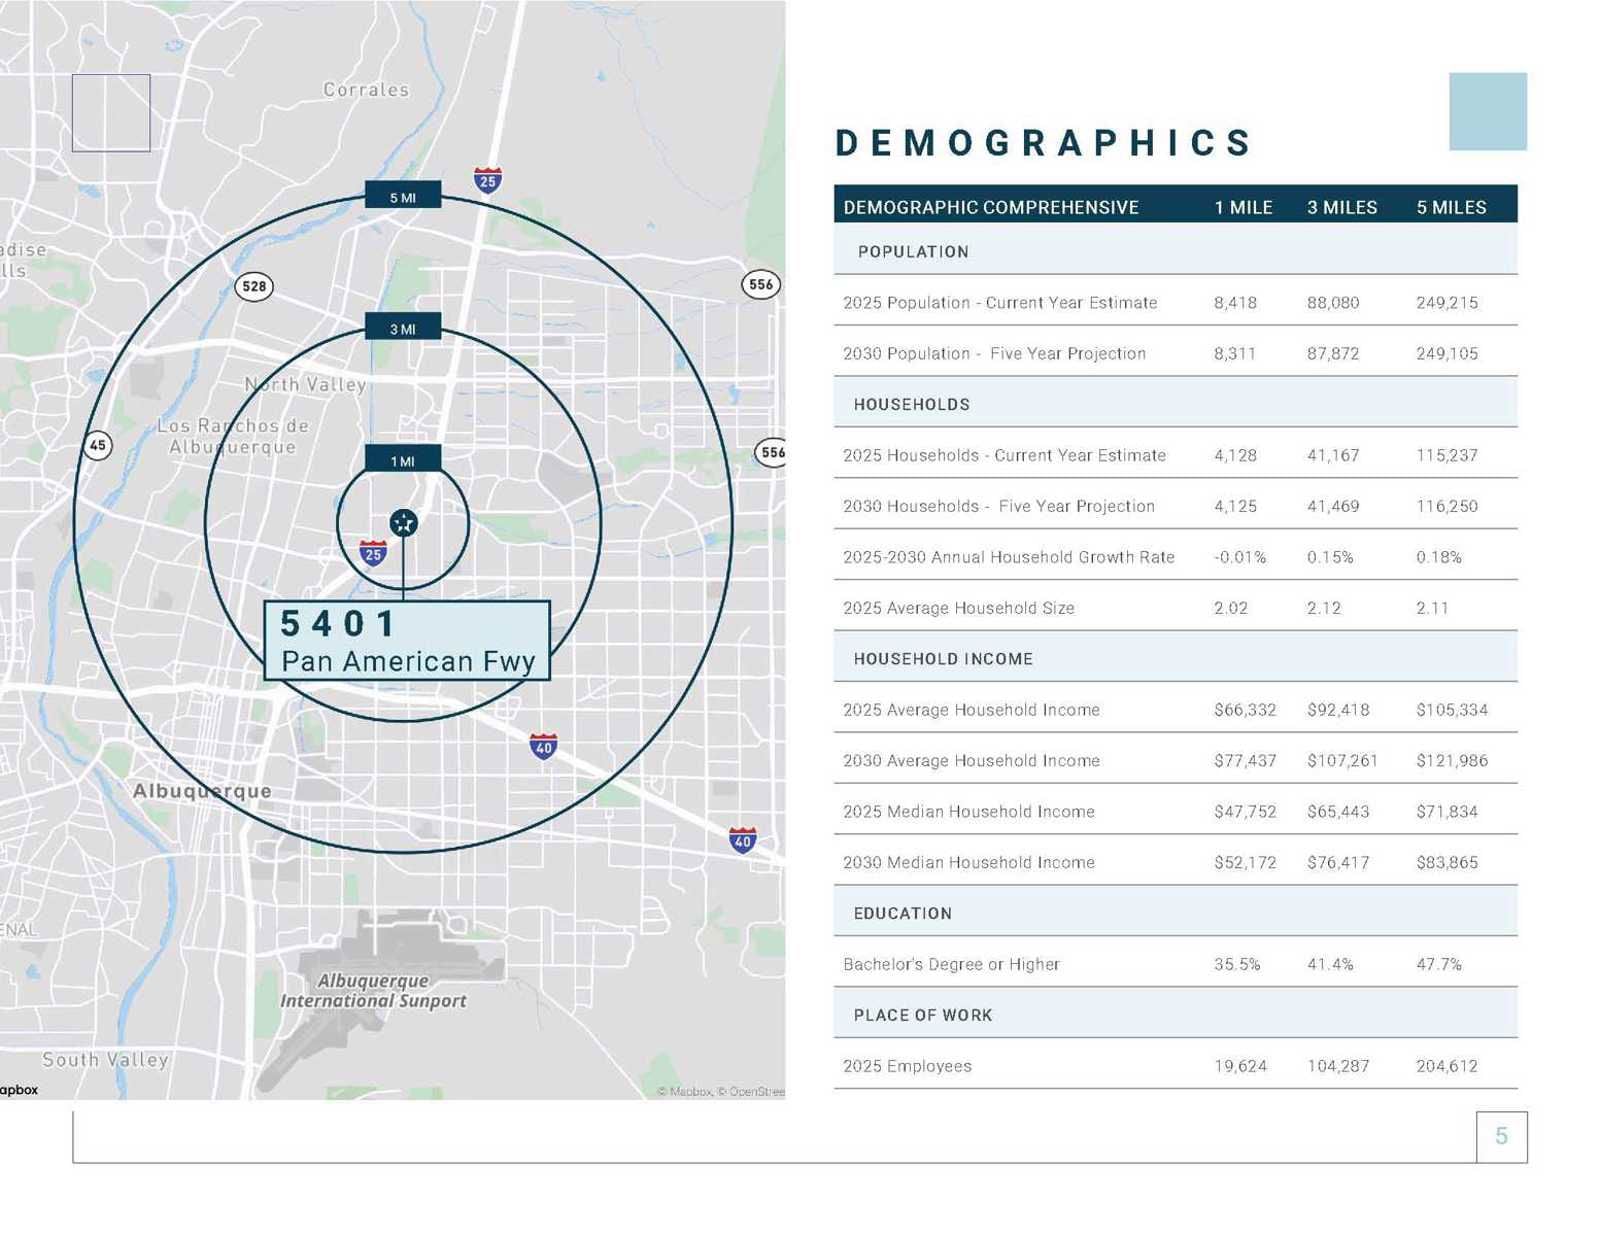Click the 1 MI radius label
This screenshot has height=1236, width=1600.
pos(403,460)
